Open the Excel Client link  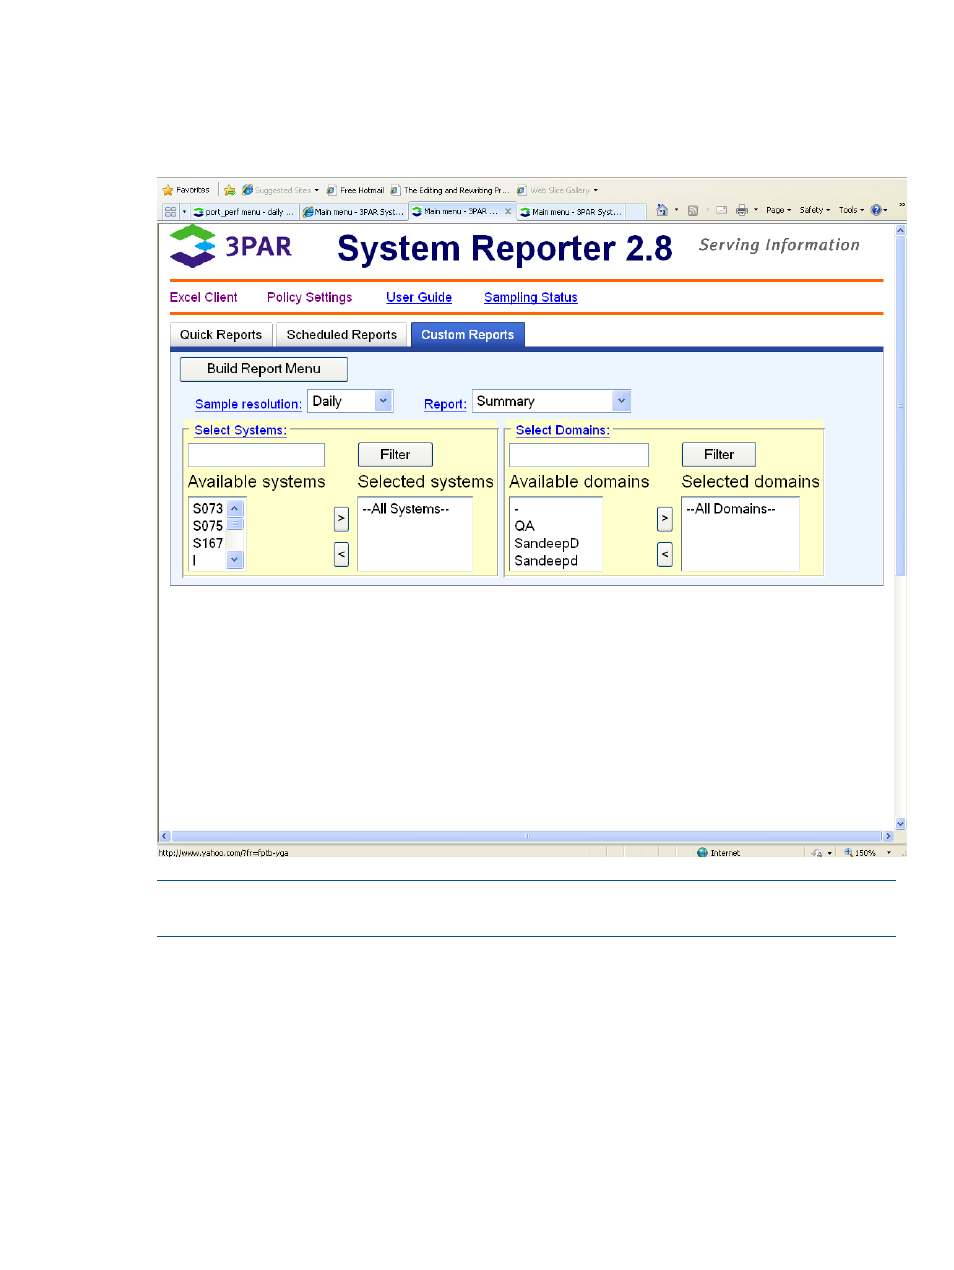204,297
